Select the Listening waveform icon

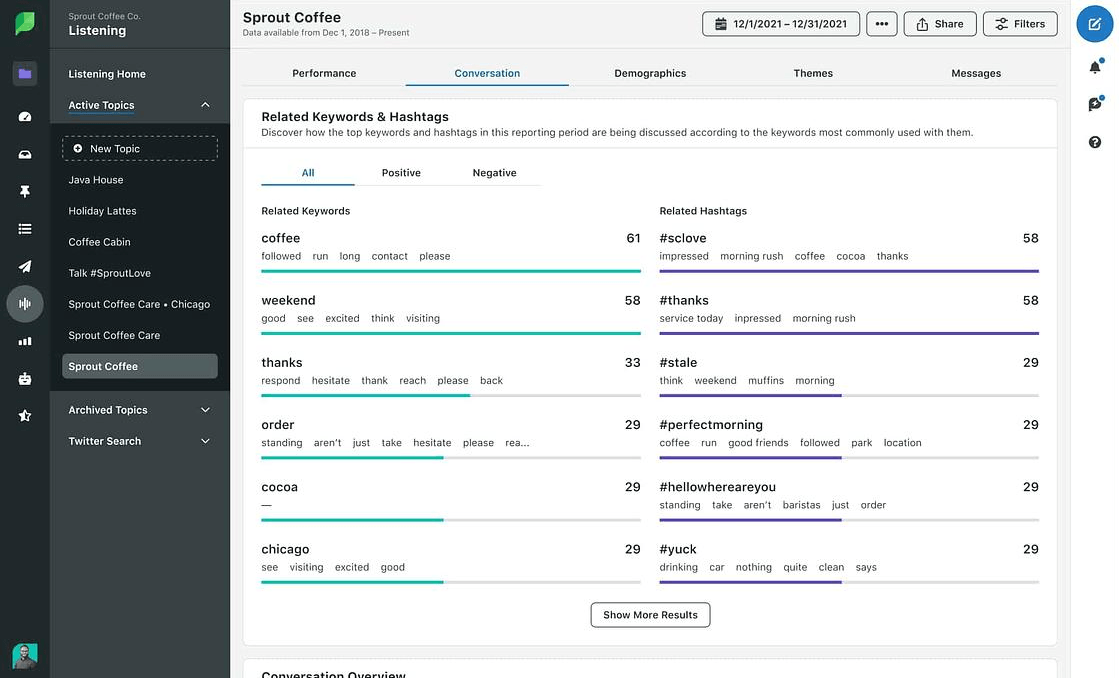[25, 304]
